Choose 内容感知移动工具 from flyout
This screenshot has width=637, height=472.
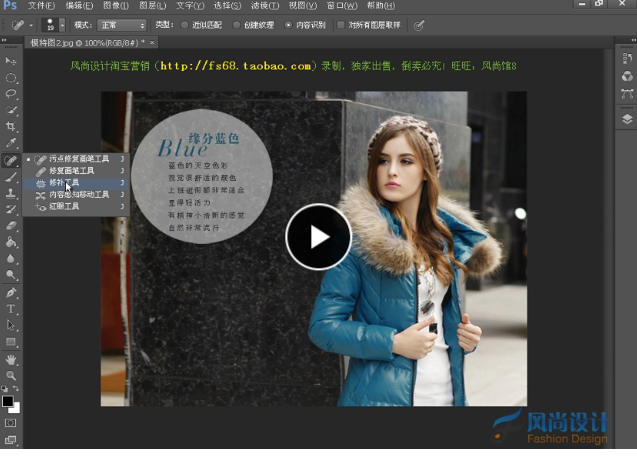(x=76, y=195)
